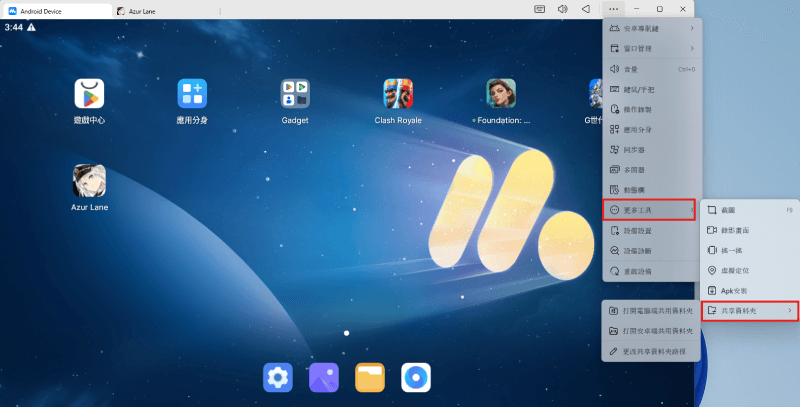
Task: Choose 錄影畫面 screen recording option
Action: tap(749, 230)
